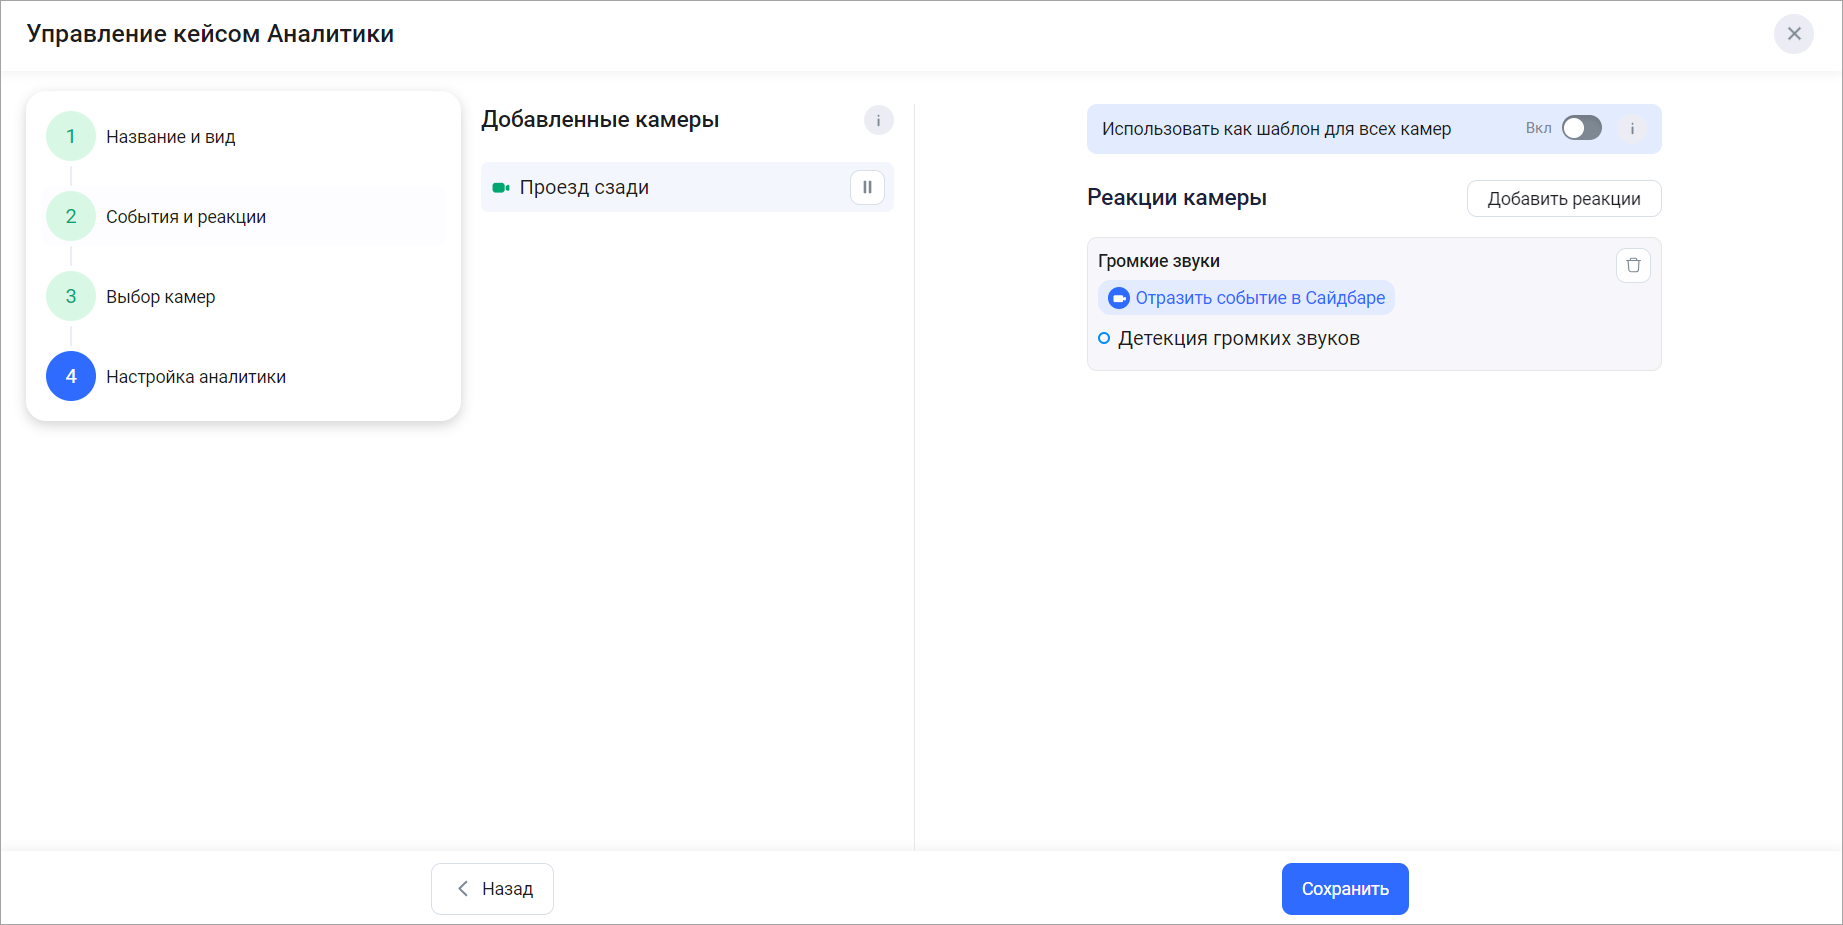
Task: Select step 4 Настройка аналитики
Action: (245, 377)
